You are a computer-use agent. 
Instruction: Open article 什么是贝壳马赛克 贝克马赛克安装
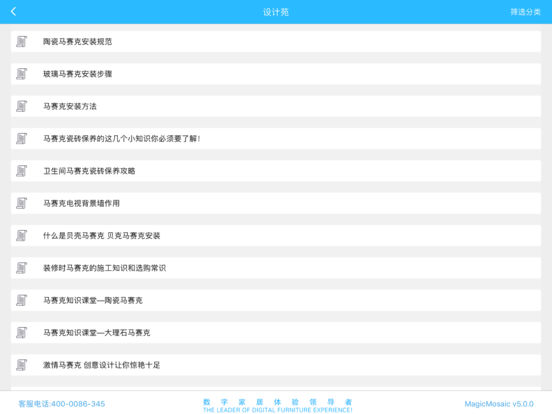276,236
